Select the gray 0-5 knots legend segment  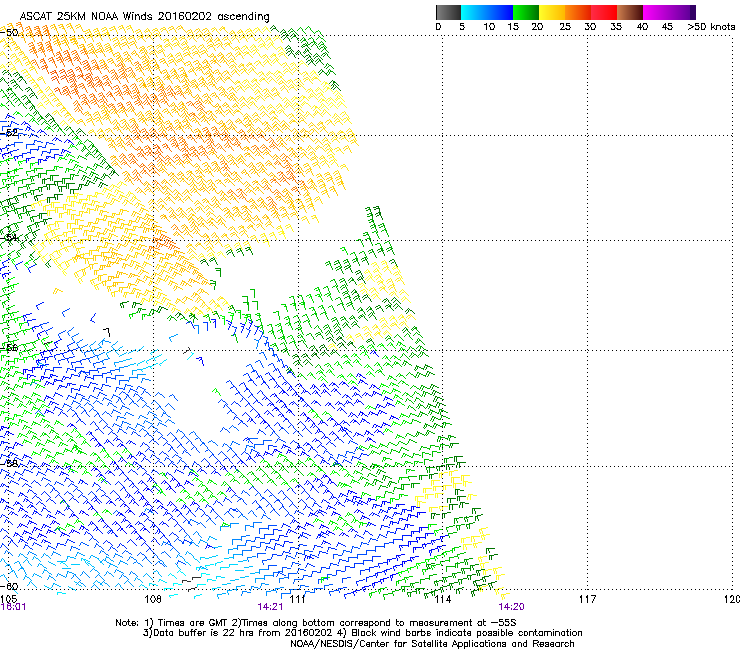pos(448,12)
